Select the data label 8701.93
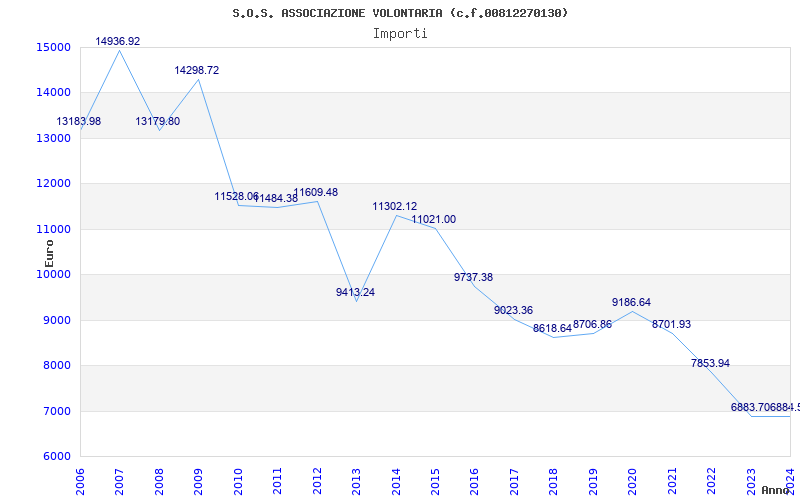Viewport: 800px width, 500px height. pos(671,324)
